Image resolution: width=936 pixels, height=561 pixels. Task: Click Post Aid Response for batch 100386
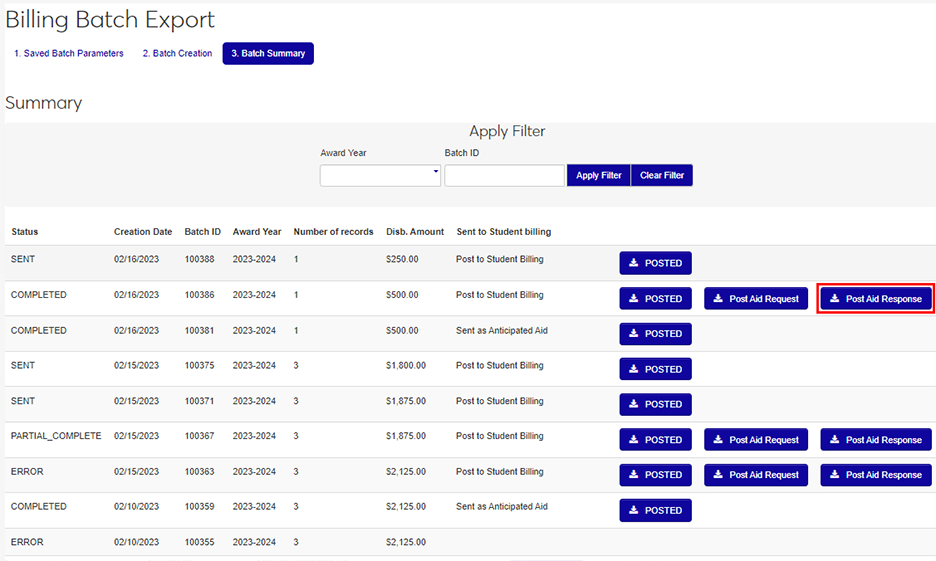click(876, 299)
